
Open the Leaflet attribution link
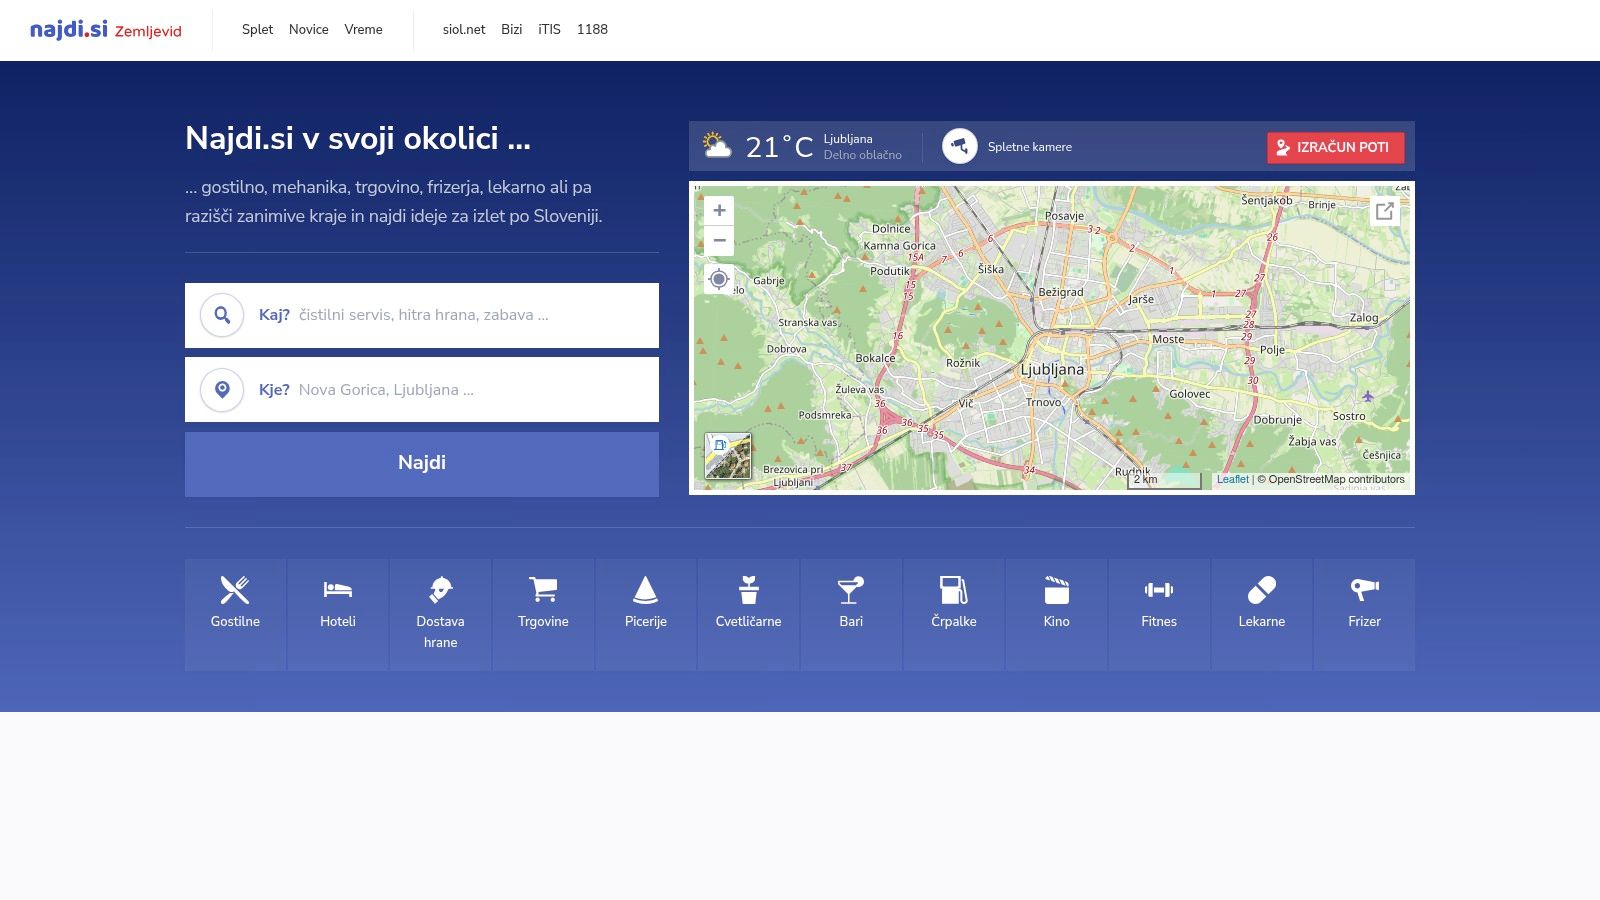[x=1232, y=479]
